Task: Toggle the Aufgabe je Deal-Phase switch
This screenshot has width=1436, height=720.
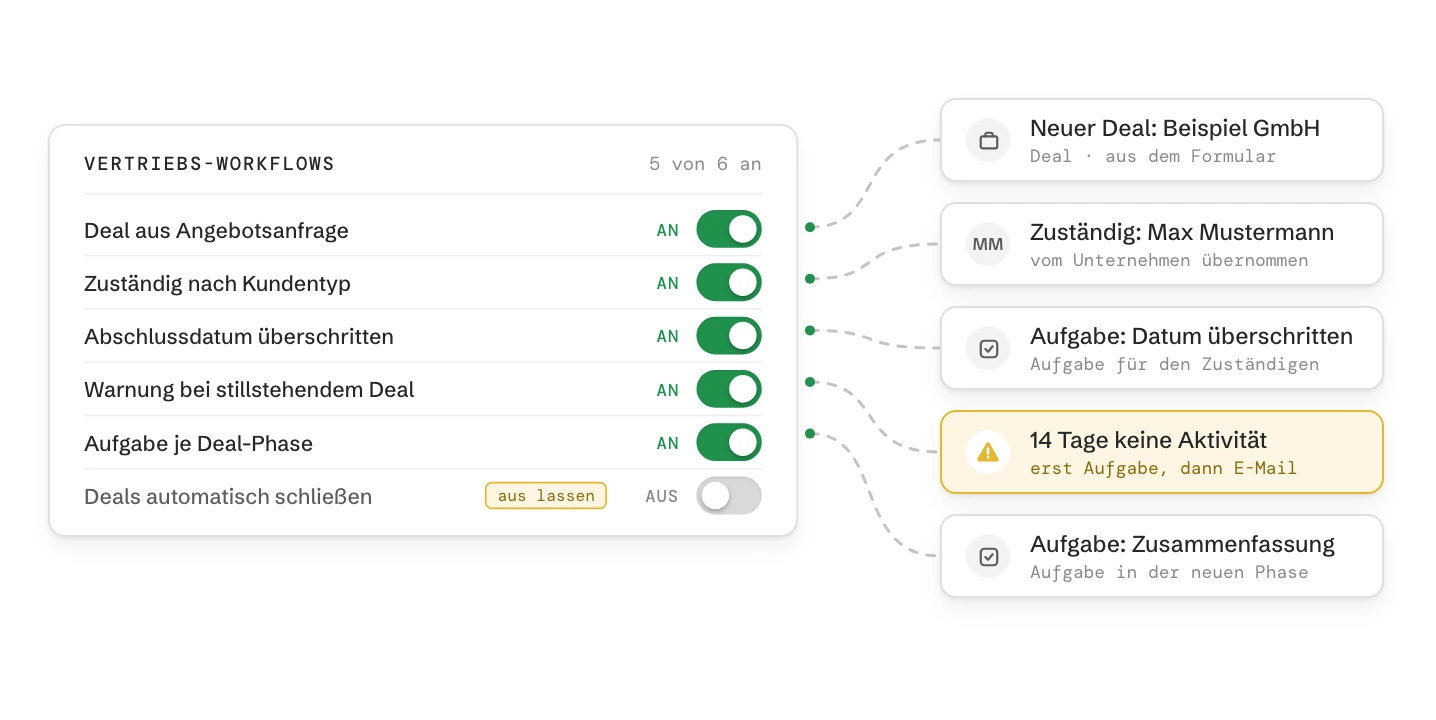Action: tap(729, 442)
